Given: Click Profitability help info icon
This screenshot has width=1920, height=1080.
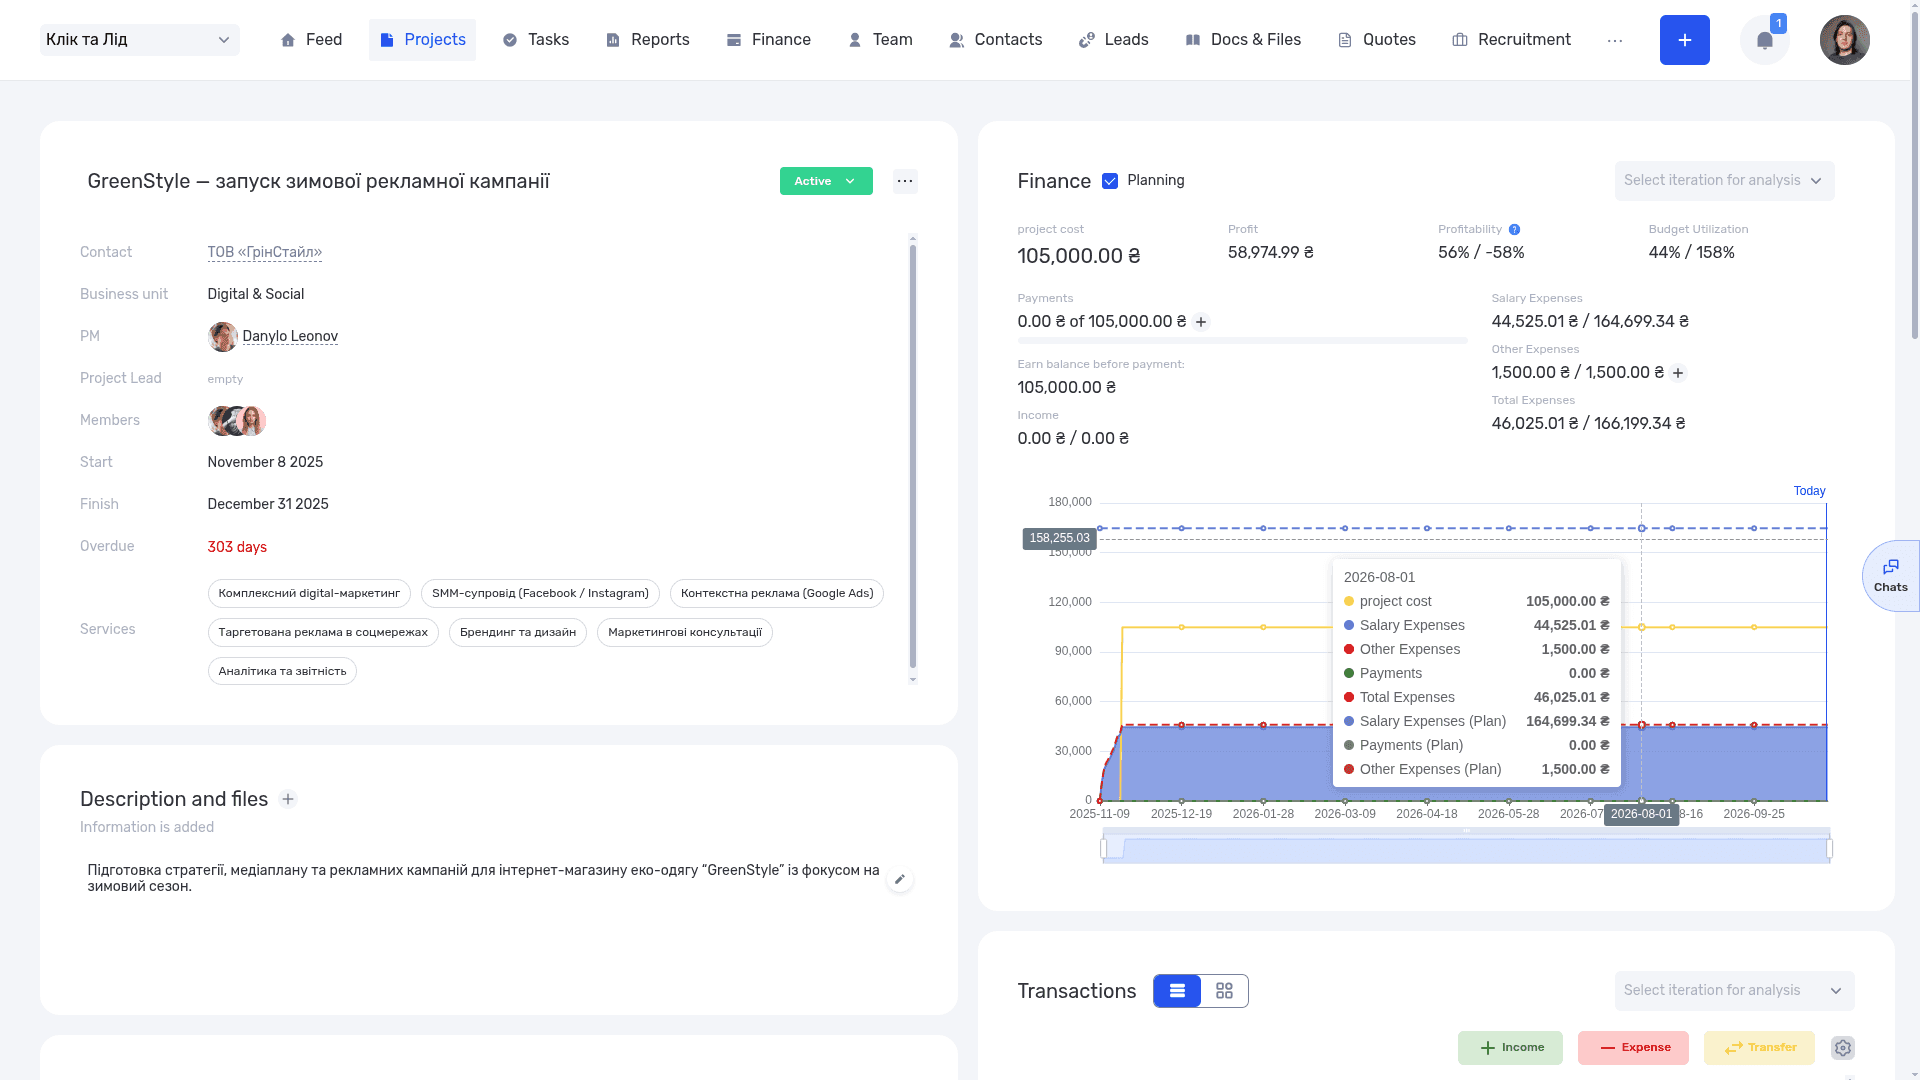Looking at the screenshot, I should (x=1514, y=230).
